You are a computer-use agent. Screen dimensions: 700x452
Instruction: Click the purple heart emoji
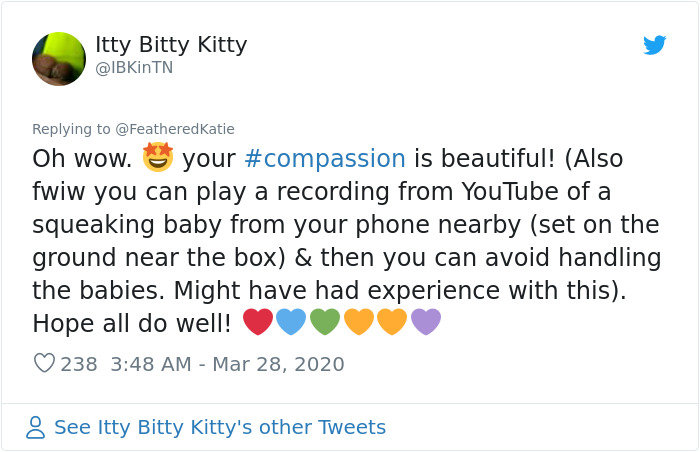pyautogui.click(x=426, y=322)
